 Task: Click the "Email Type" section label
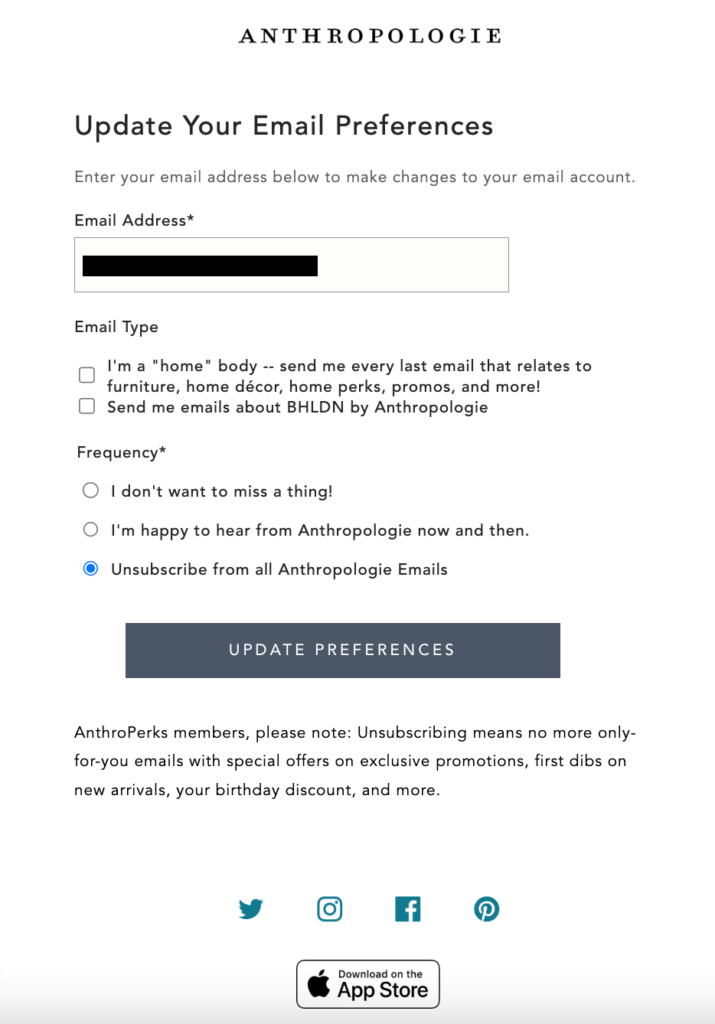click(x=116, y=327)
